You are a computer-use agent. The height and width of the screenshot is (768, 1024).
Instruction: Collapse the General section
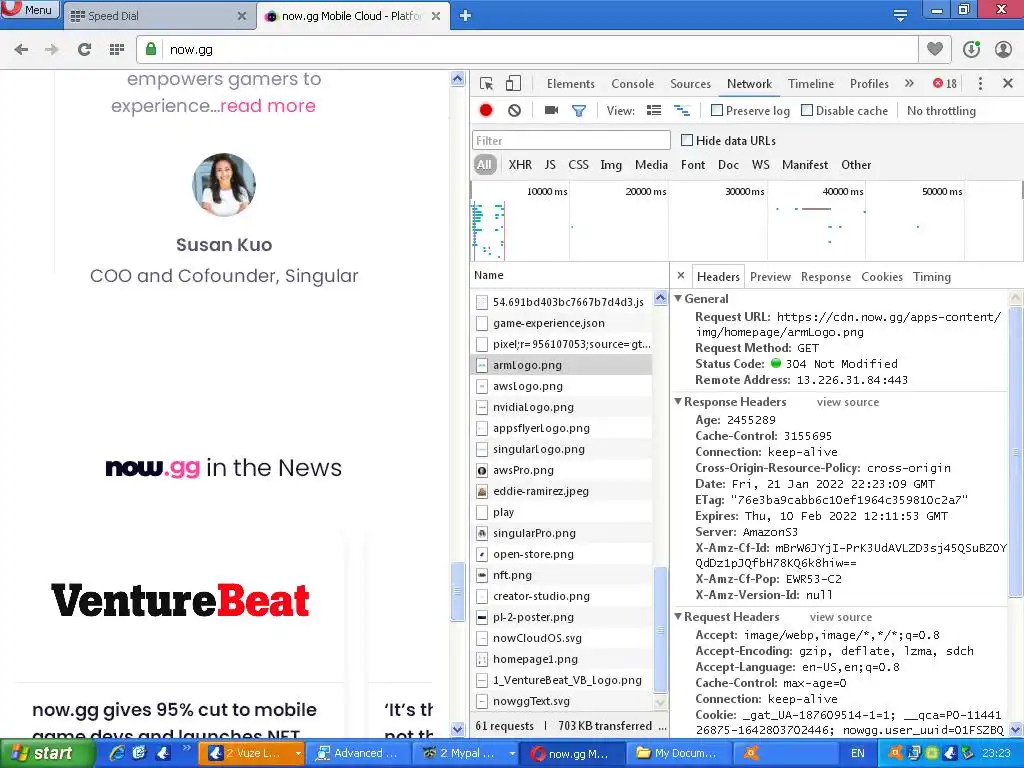678,298
